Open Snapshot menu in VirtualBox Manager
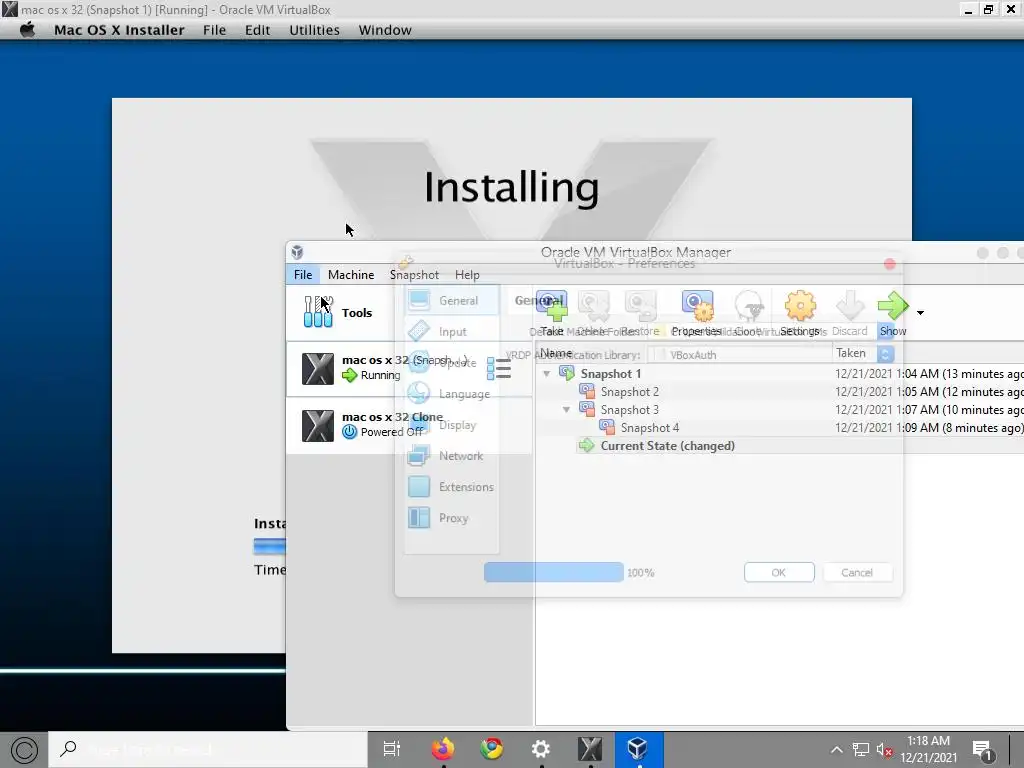This screenshot has height=768, width=1024. point(414,274)
